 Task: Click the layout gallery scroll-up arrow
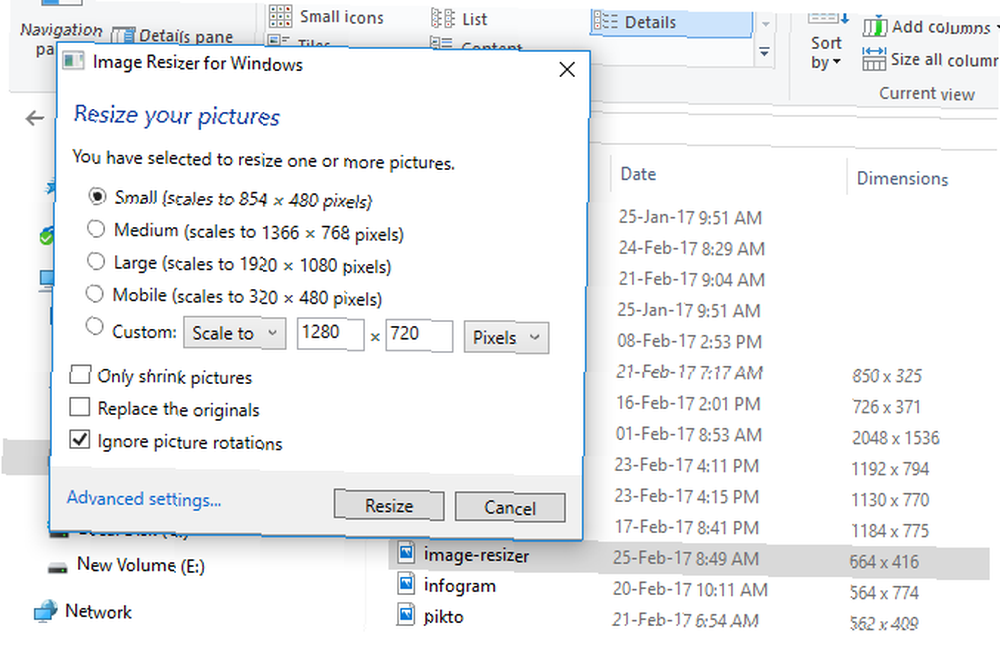(x=765, y=24)
